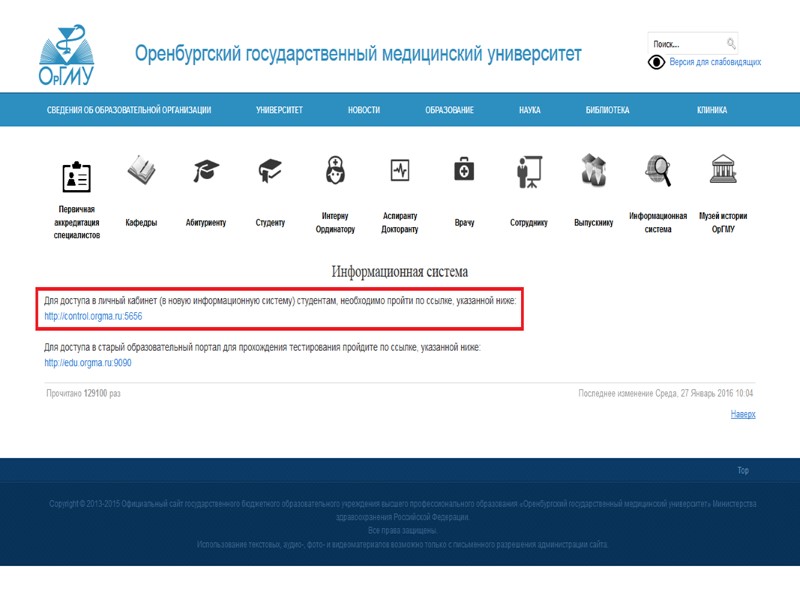Open the Музей истории ОрГМУ building icon
800x600 pixels.
(723, 169)
